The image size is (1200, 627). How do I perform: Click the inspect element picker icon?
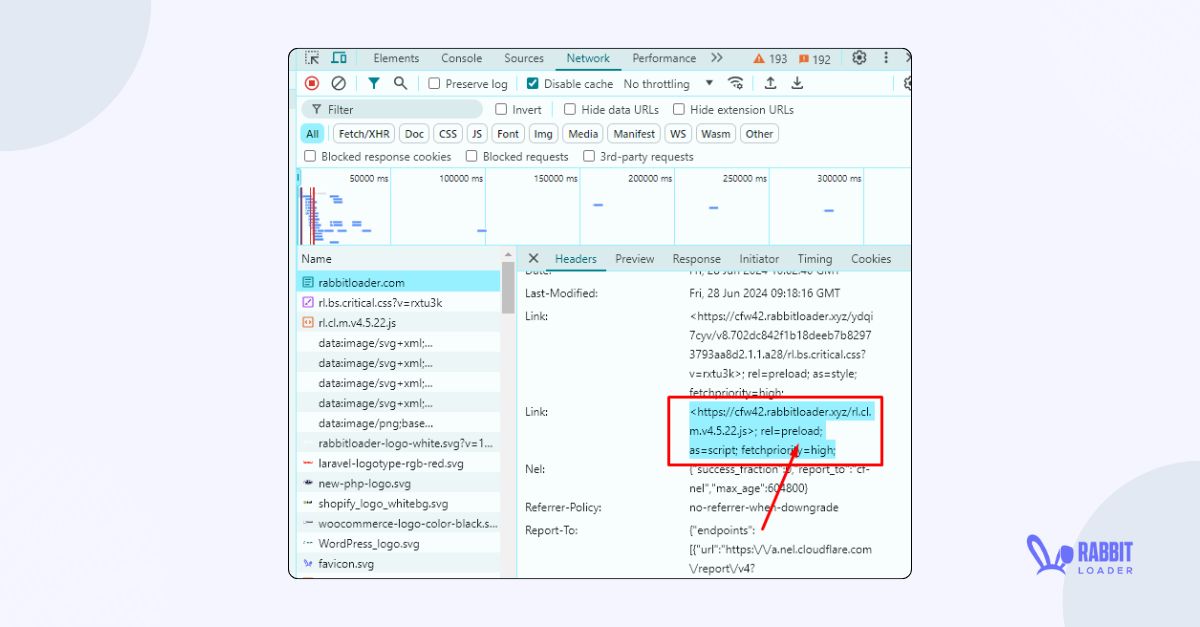313,59
